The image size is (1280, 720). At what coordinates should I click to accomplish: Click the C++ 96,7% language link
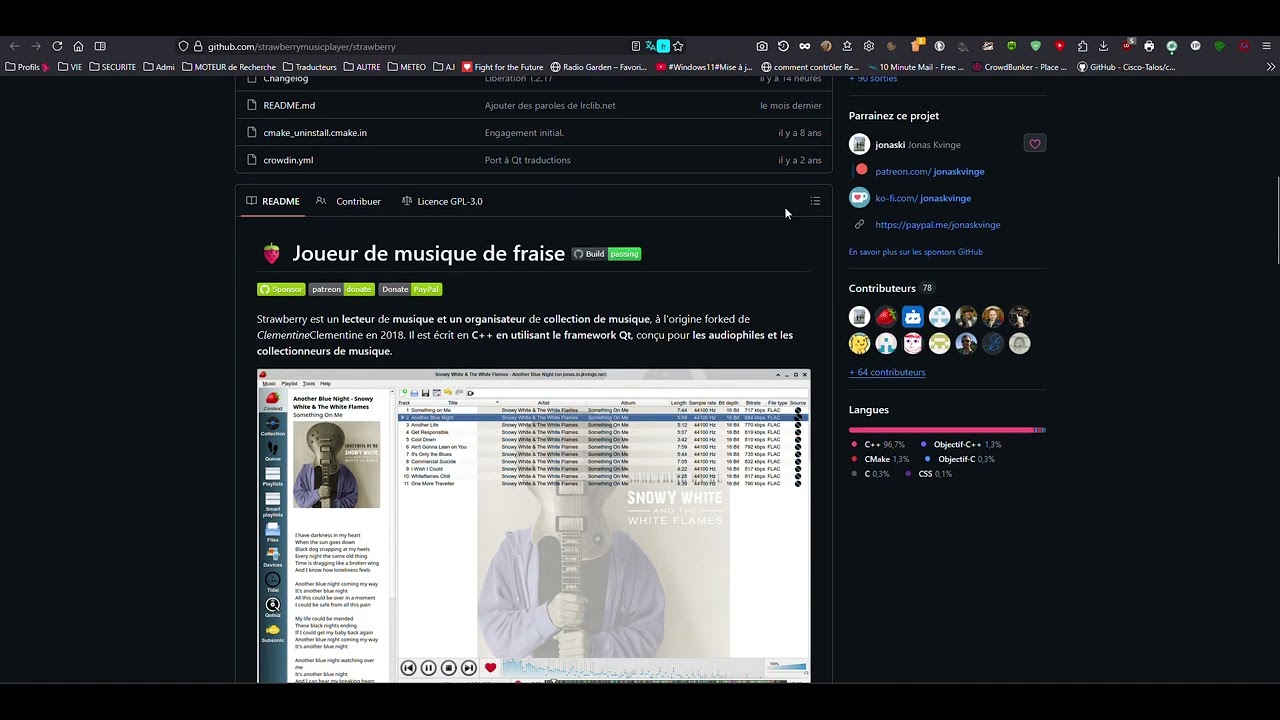click(x=878, y=445)
